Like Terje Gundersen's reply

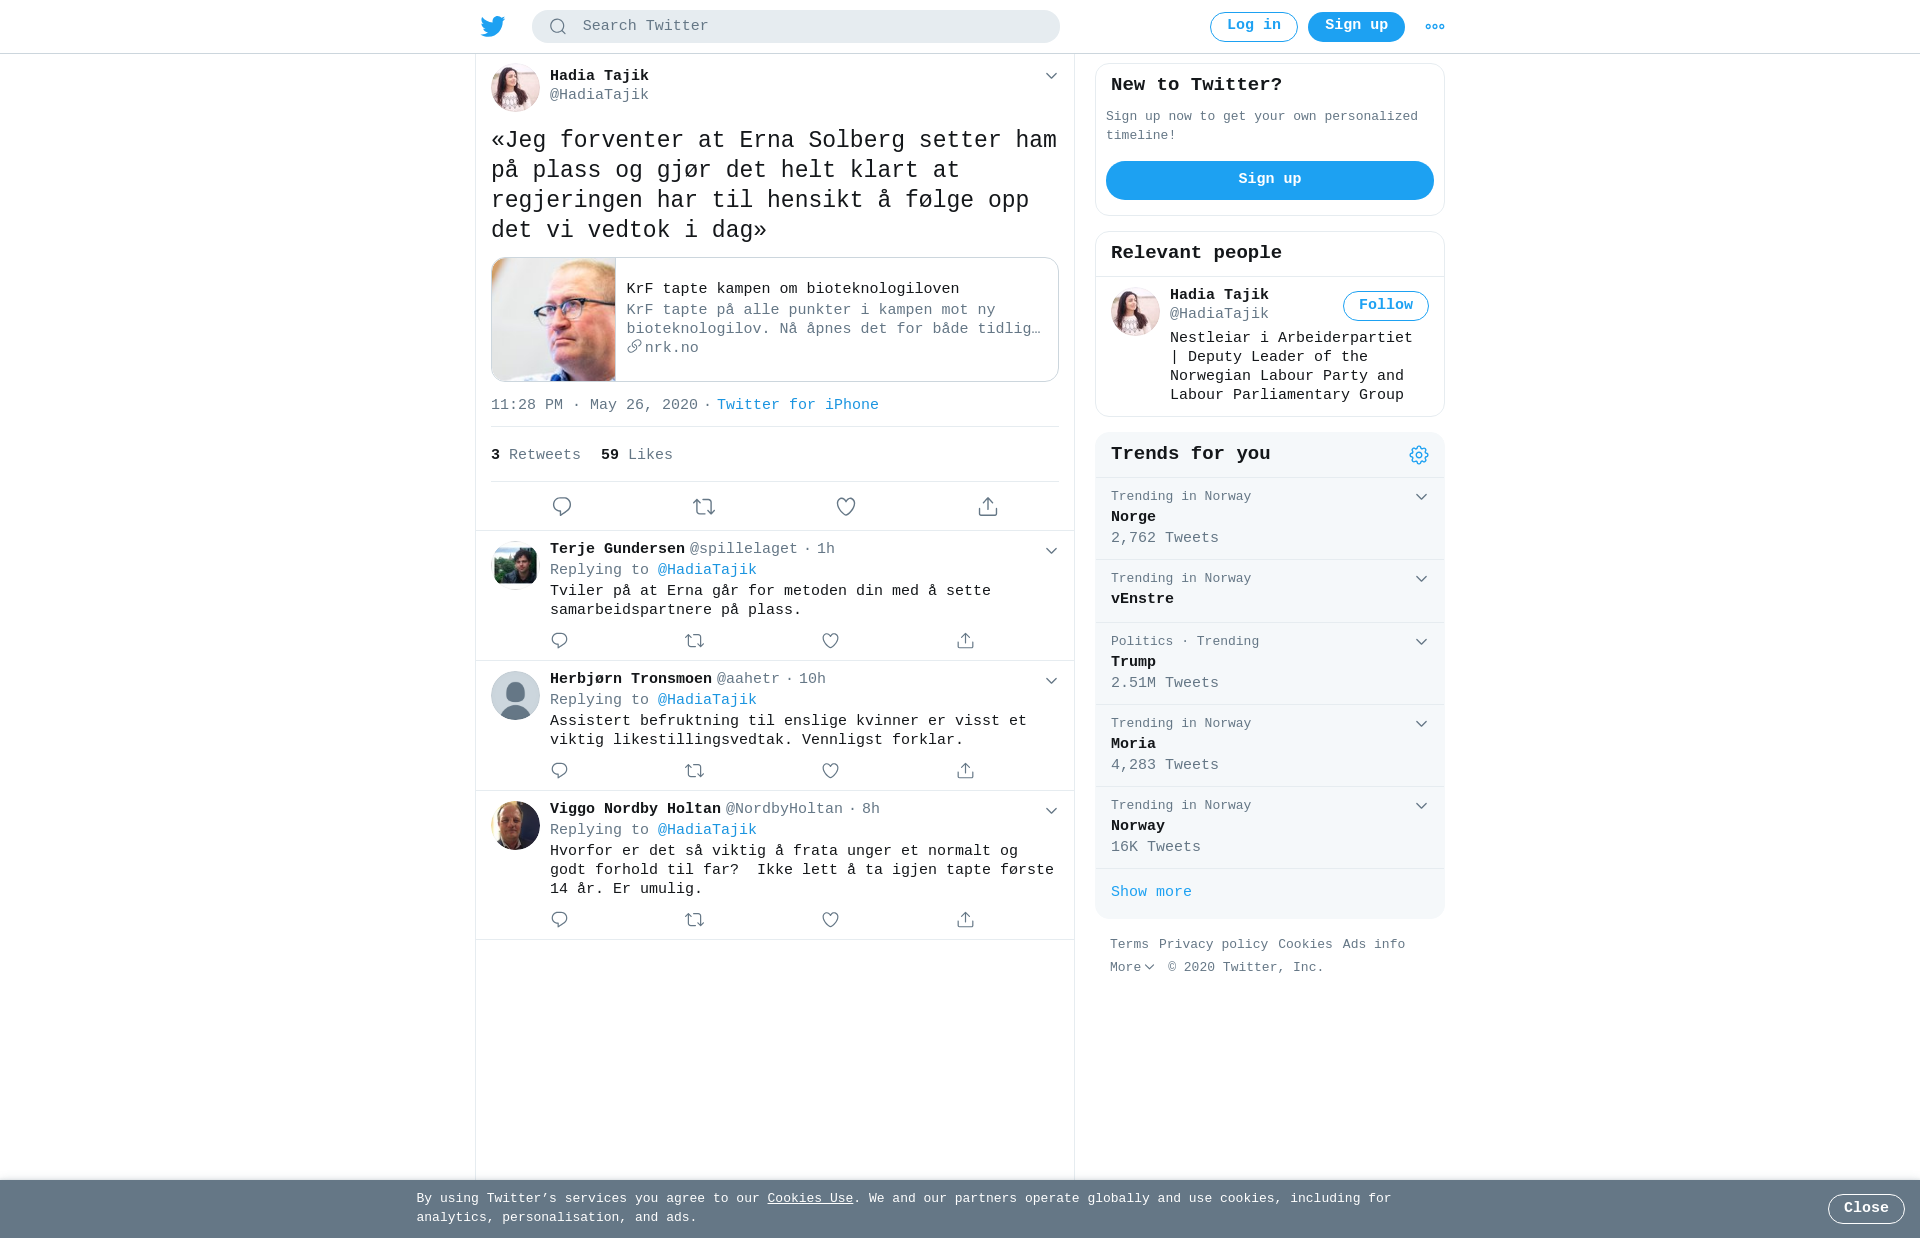click(x=830, y=641)
